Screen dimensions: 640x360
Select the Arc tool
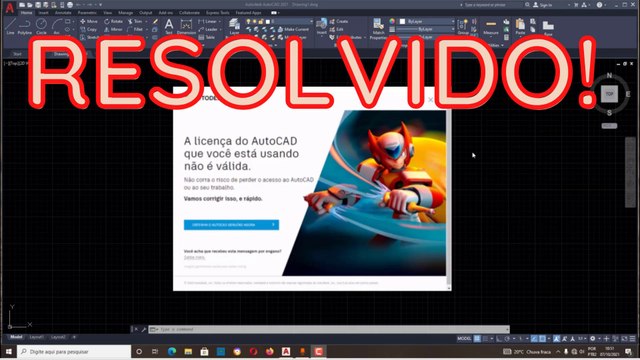tap(57, 26)
